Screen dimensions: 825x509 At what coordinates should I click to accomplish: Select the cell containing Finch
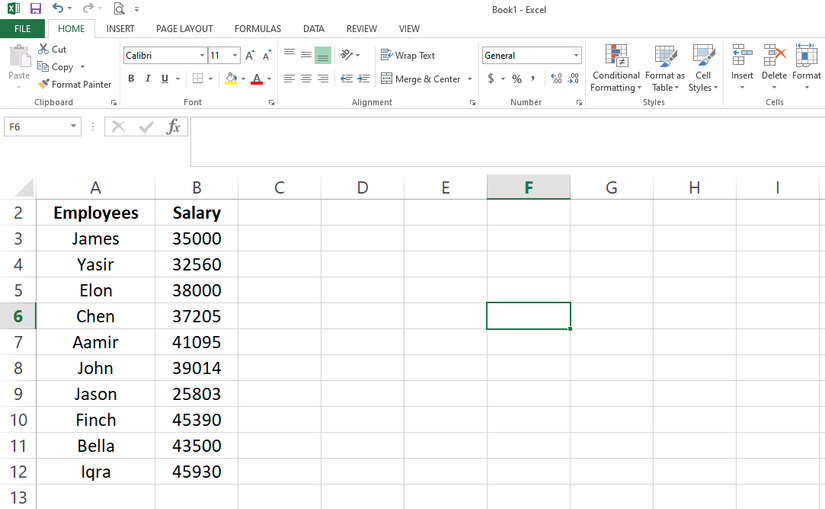(x=95, y=420)
